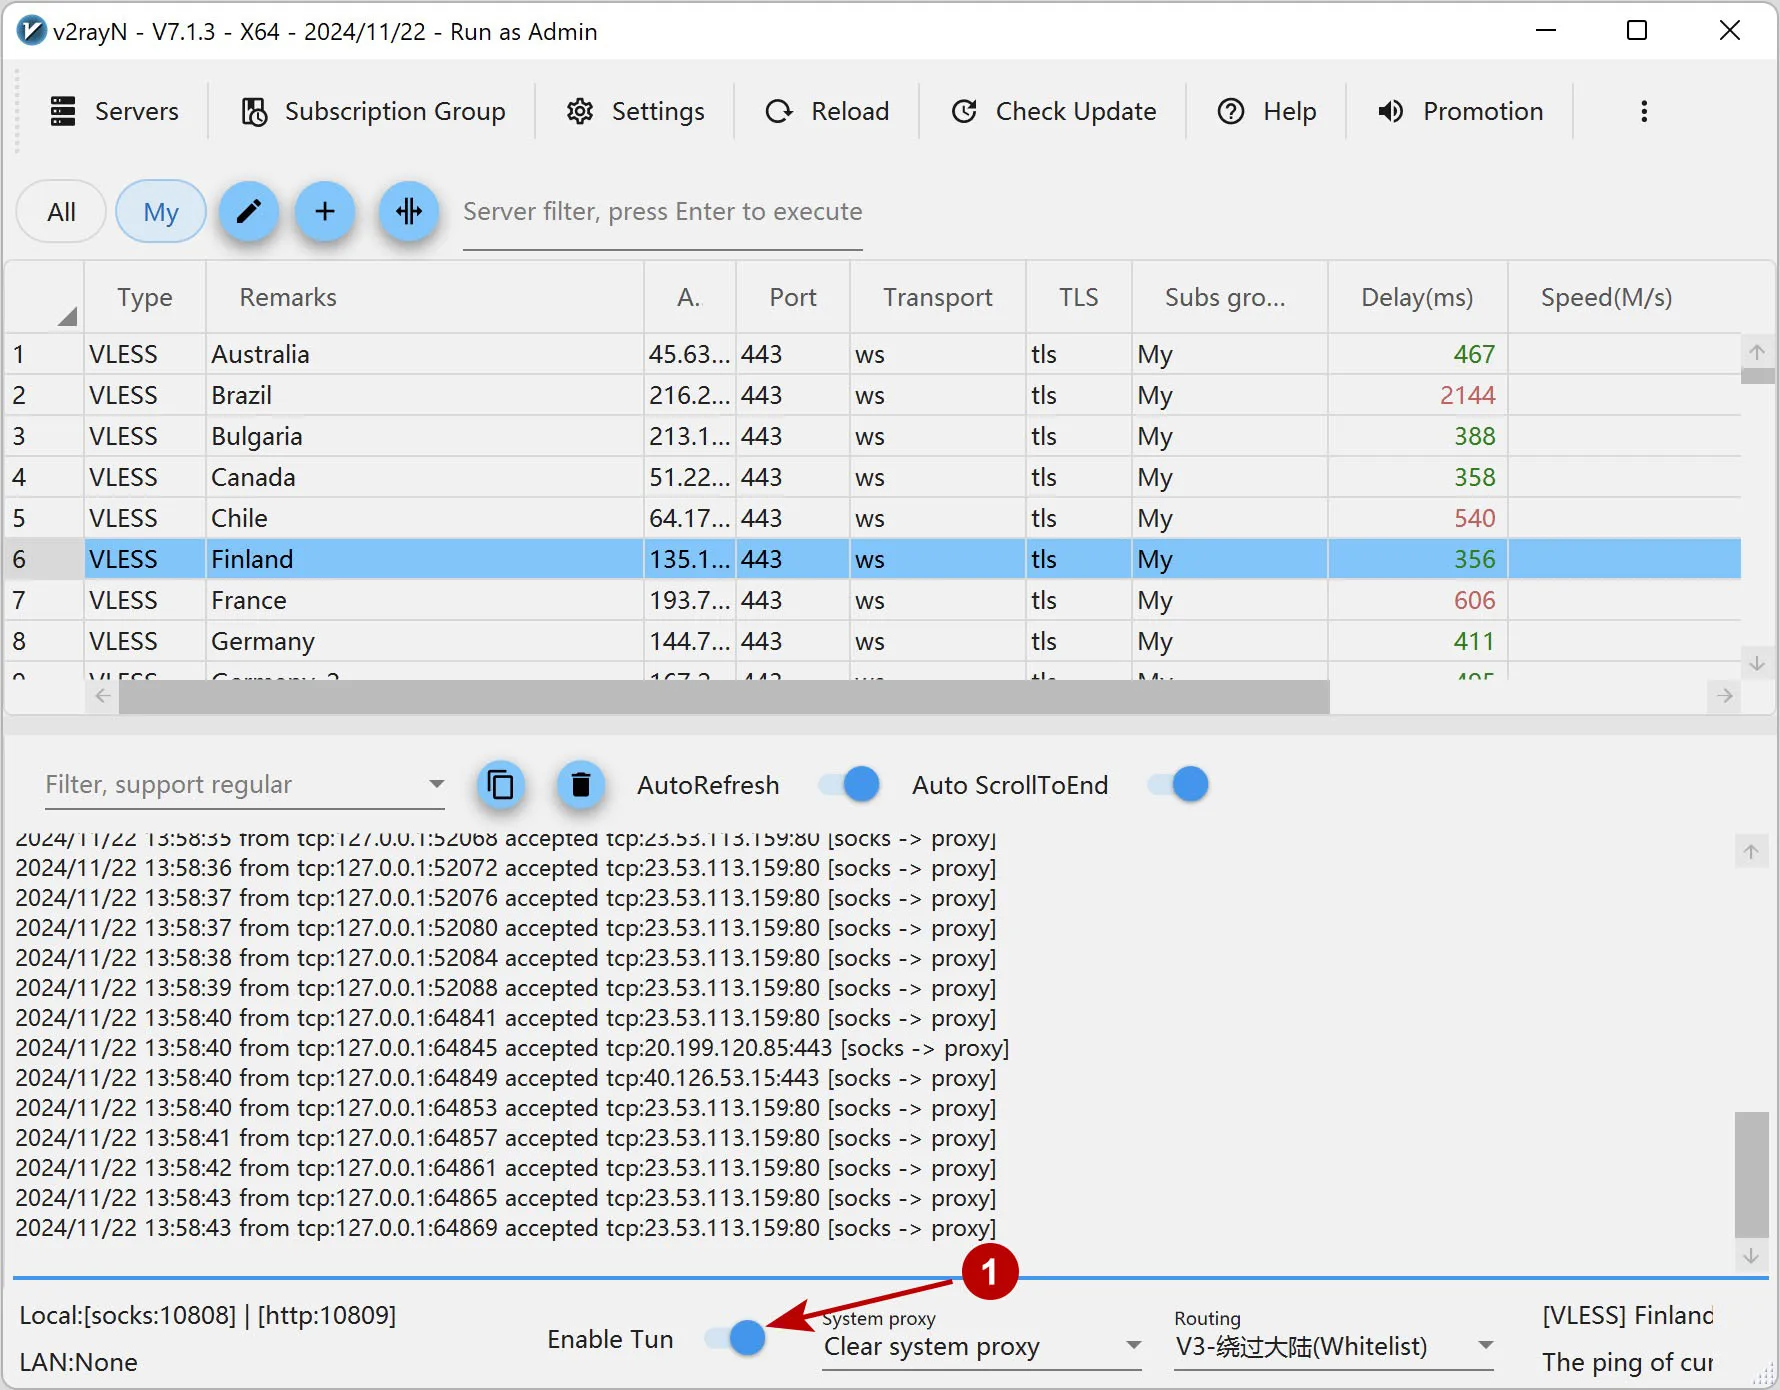This screenshot has height=1390, width=1780.
Task: Open the three-dot overflow menu
Action: 1644,111
